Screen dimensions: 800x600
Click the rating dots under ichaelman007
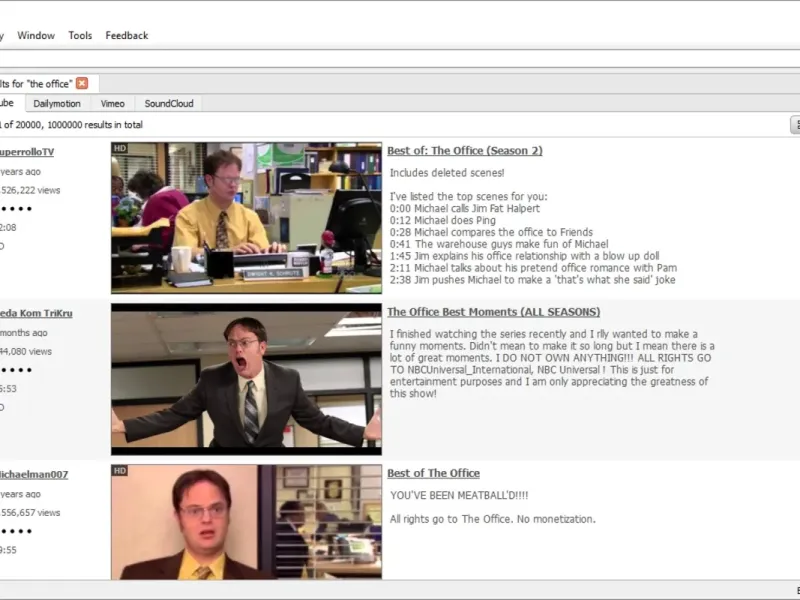click(x=16, y=531)
